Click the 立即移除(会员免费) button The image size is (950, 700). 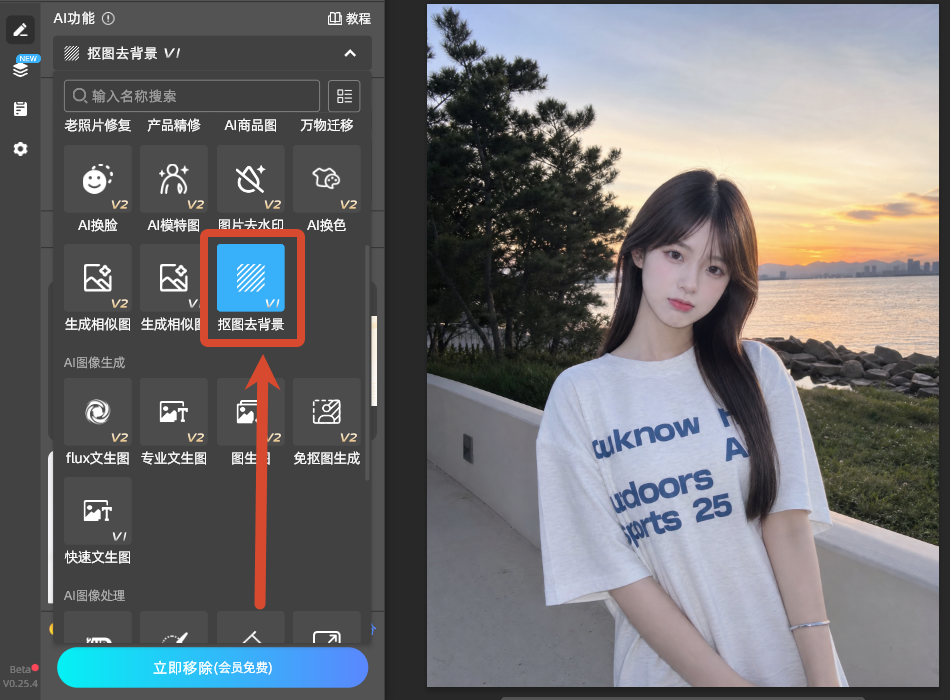point(213,667)
